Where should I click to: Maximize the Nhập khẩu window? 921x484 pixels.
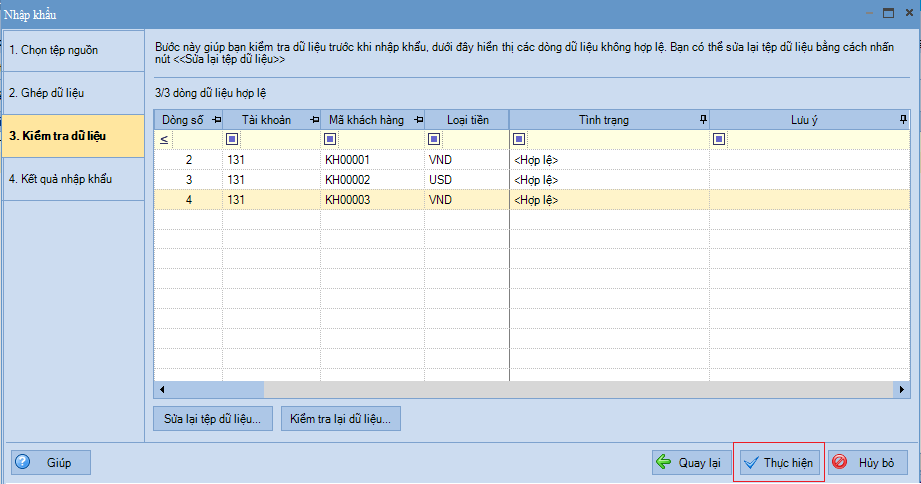coord(889,13)
